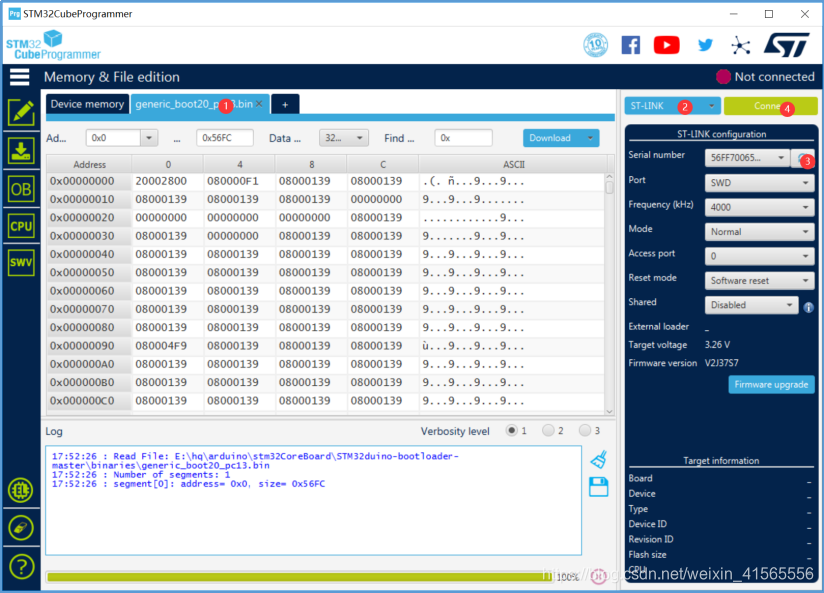
Task: Click the Find input field
Action: (x=463, y=138)
